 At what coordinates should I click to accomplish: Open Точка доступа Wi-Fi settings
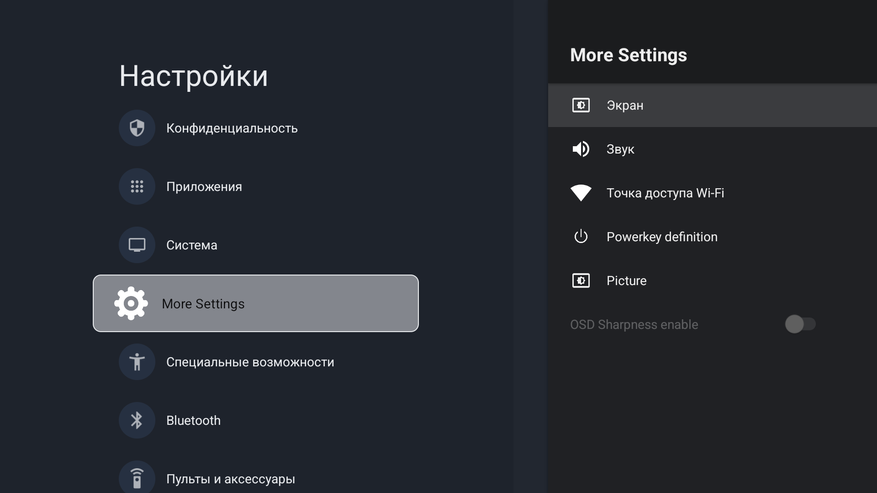665,193
